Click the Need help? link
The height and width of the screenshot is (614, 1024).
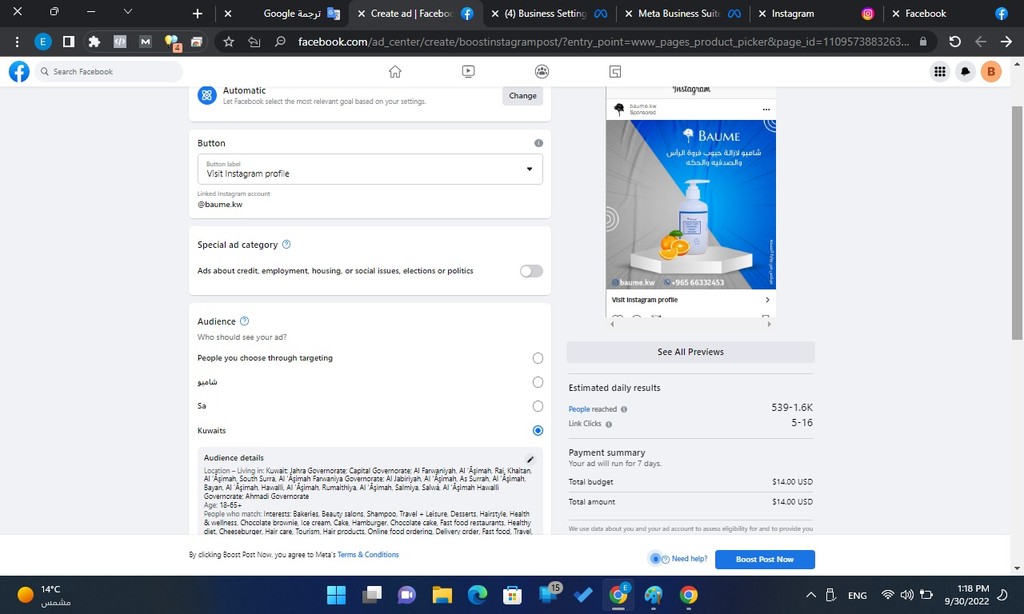(x=689, y=558)
